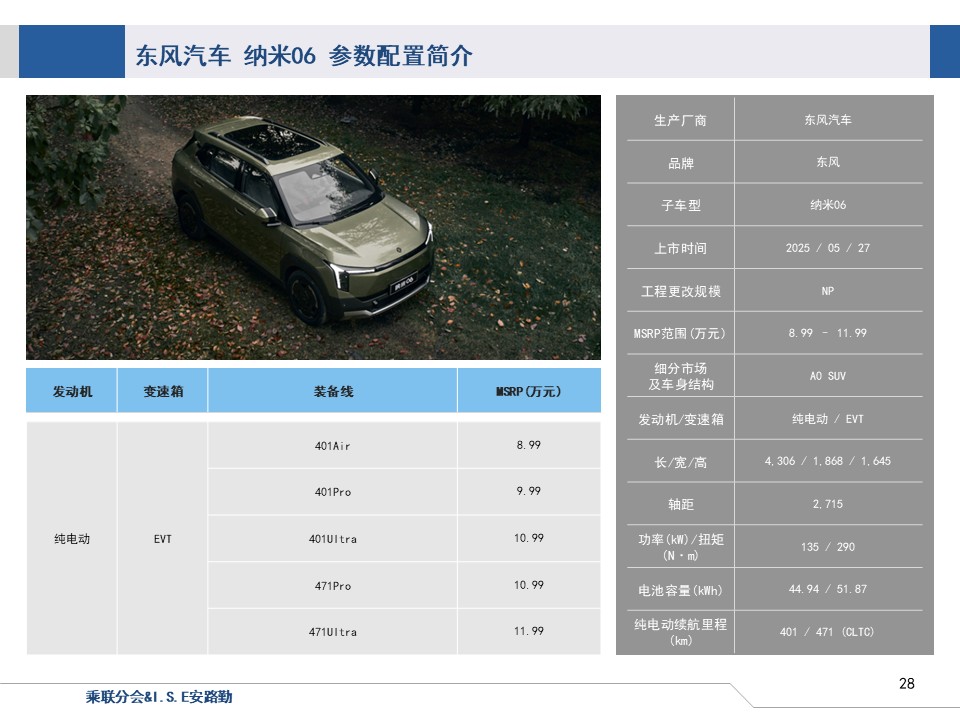This screenshot has width=960, height=720.
Task: Click the A0 SUV value
Action: click(828, 376)
